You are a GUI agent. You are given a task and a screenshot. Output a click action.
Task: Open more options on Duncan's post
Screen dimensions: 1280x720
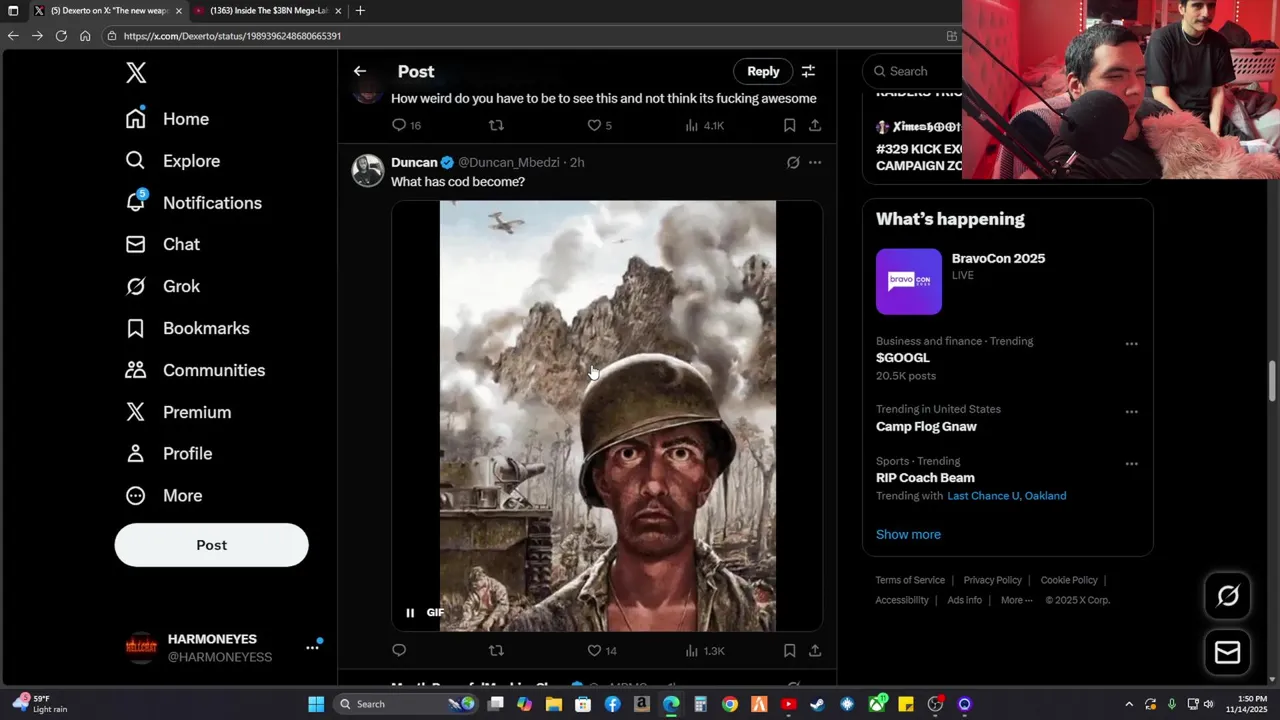pyautogui.click(x=815, y=162)
